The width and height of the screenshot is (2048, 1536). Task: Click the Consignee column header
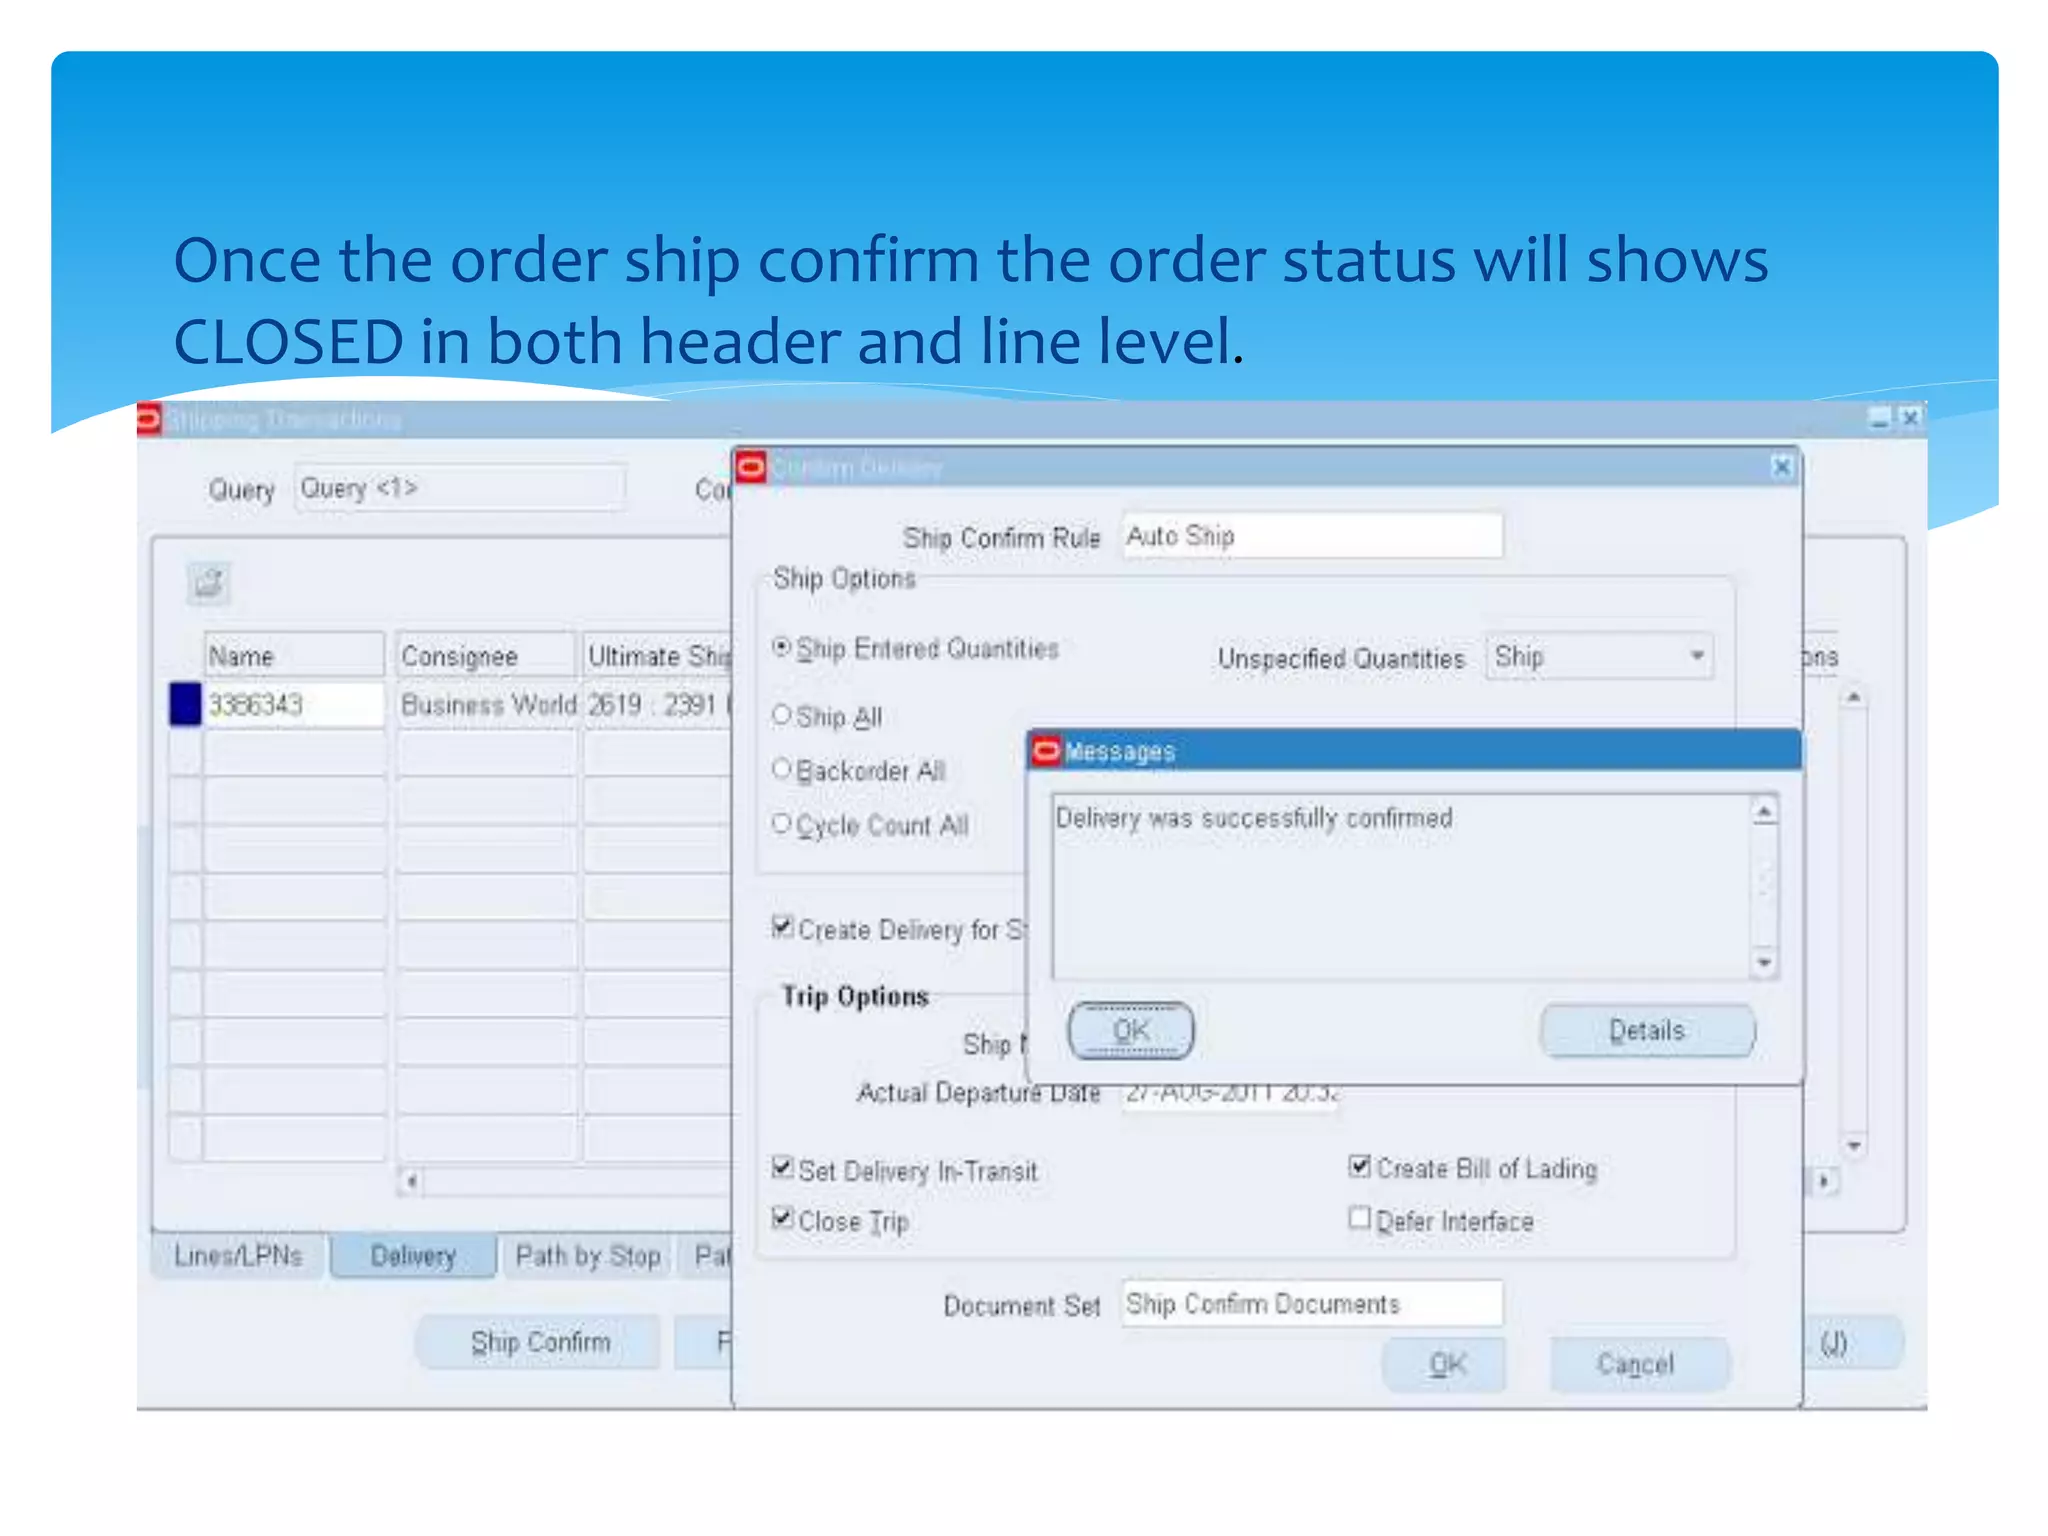(487, 656)
